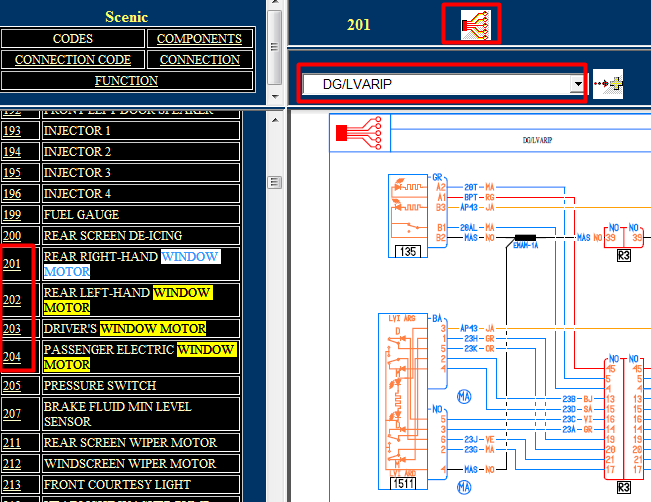Click the add connection arrow-plus icon
Image resolution: width=651 pixels, height=502 pixels.
(608, 84)
